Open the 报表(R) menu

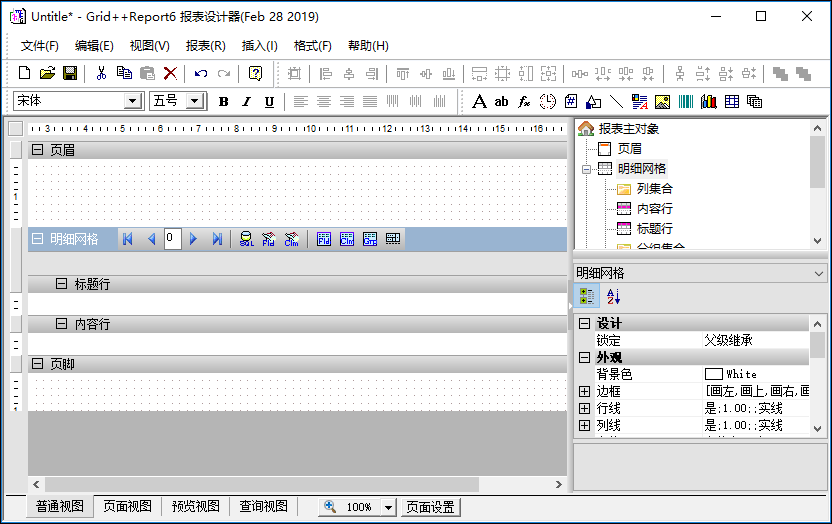click(206, 46)
